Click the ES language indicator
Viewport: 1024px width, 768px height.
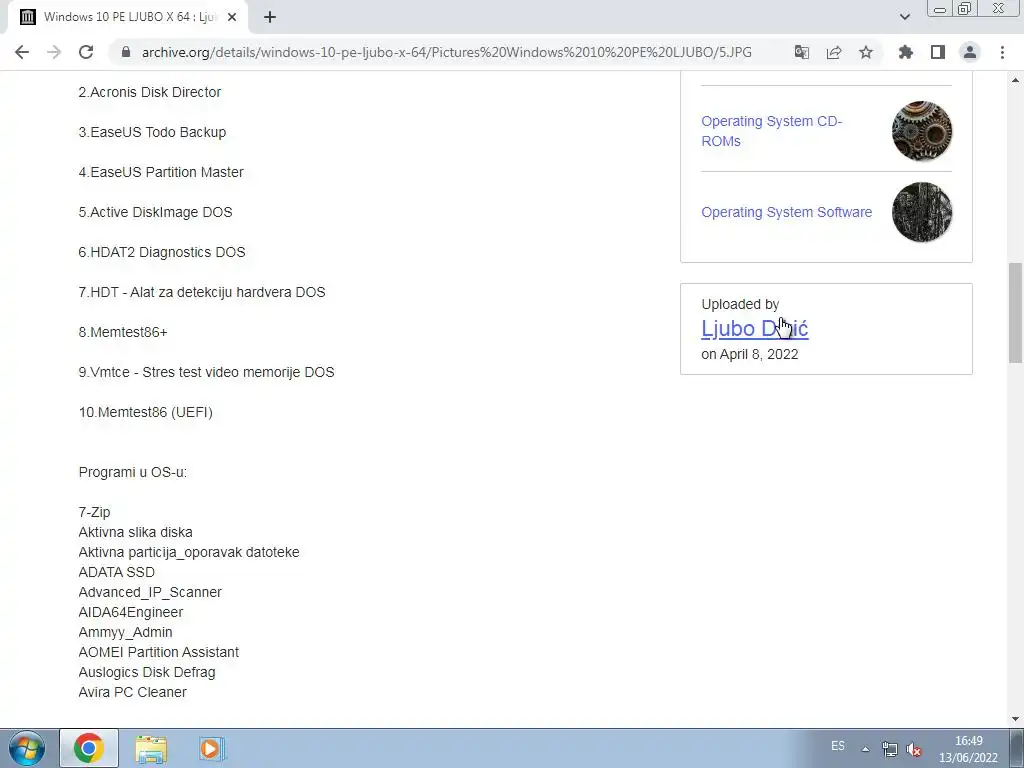pyautogui.click(x=838, y=746)
